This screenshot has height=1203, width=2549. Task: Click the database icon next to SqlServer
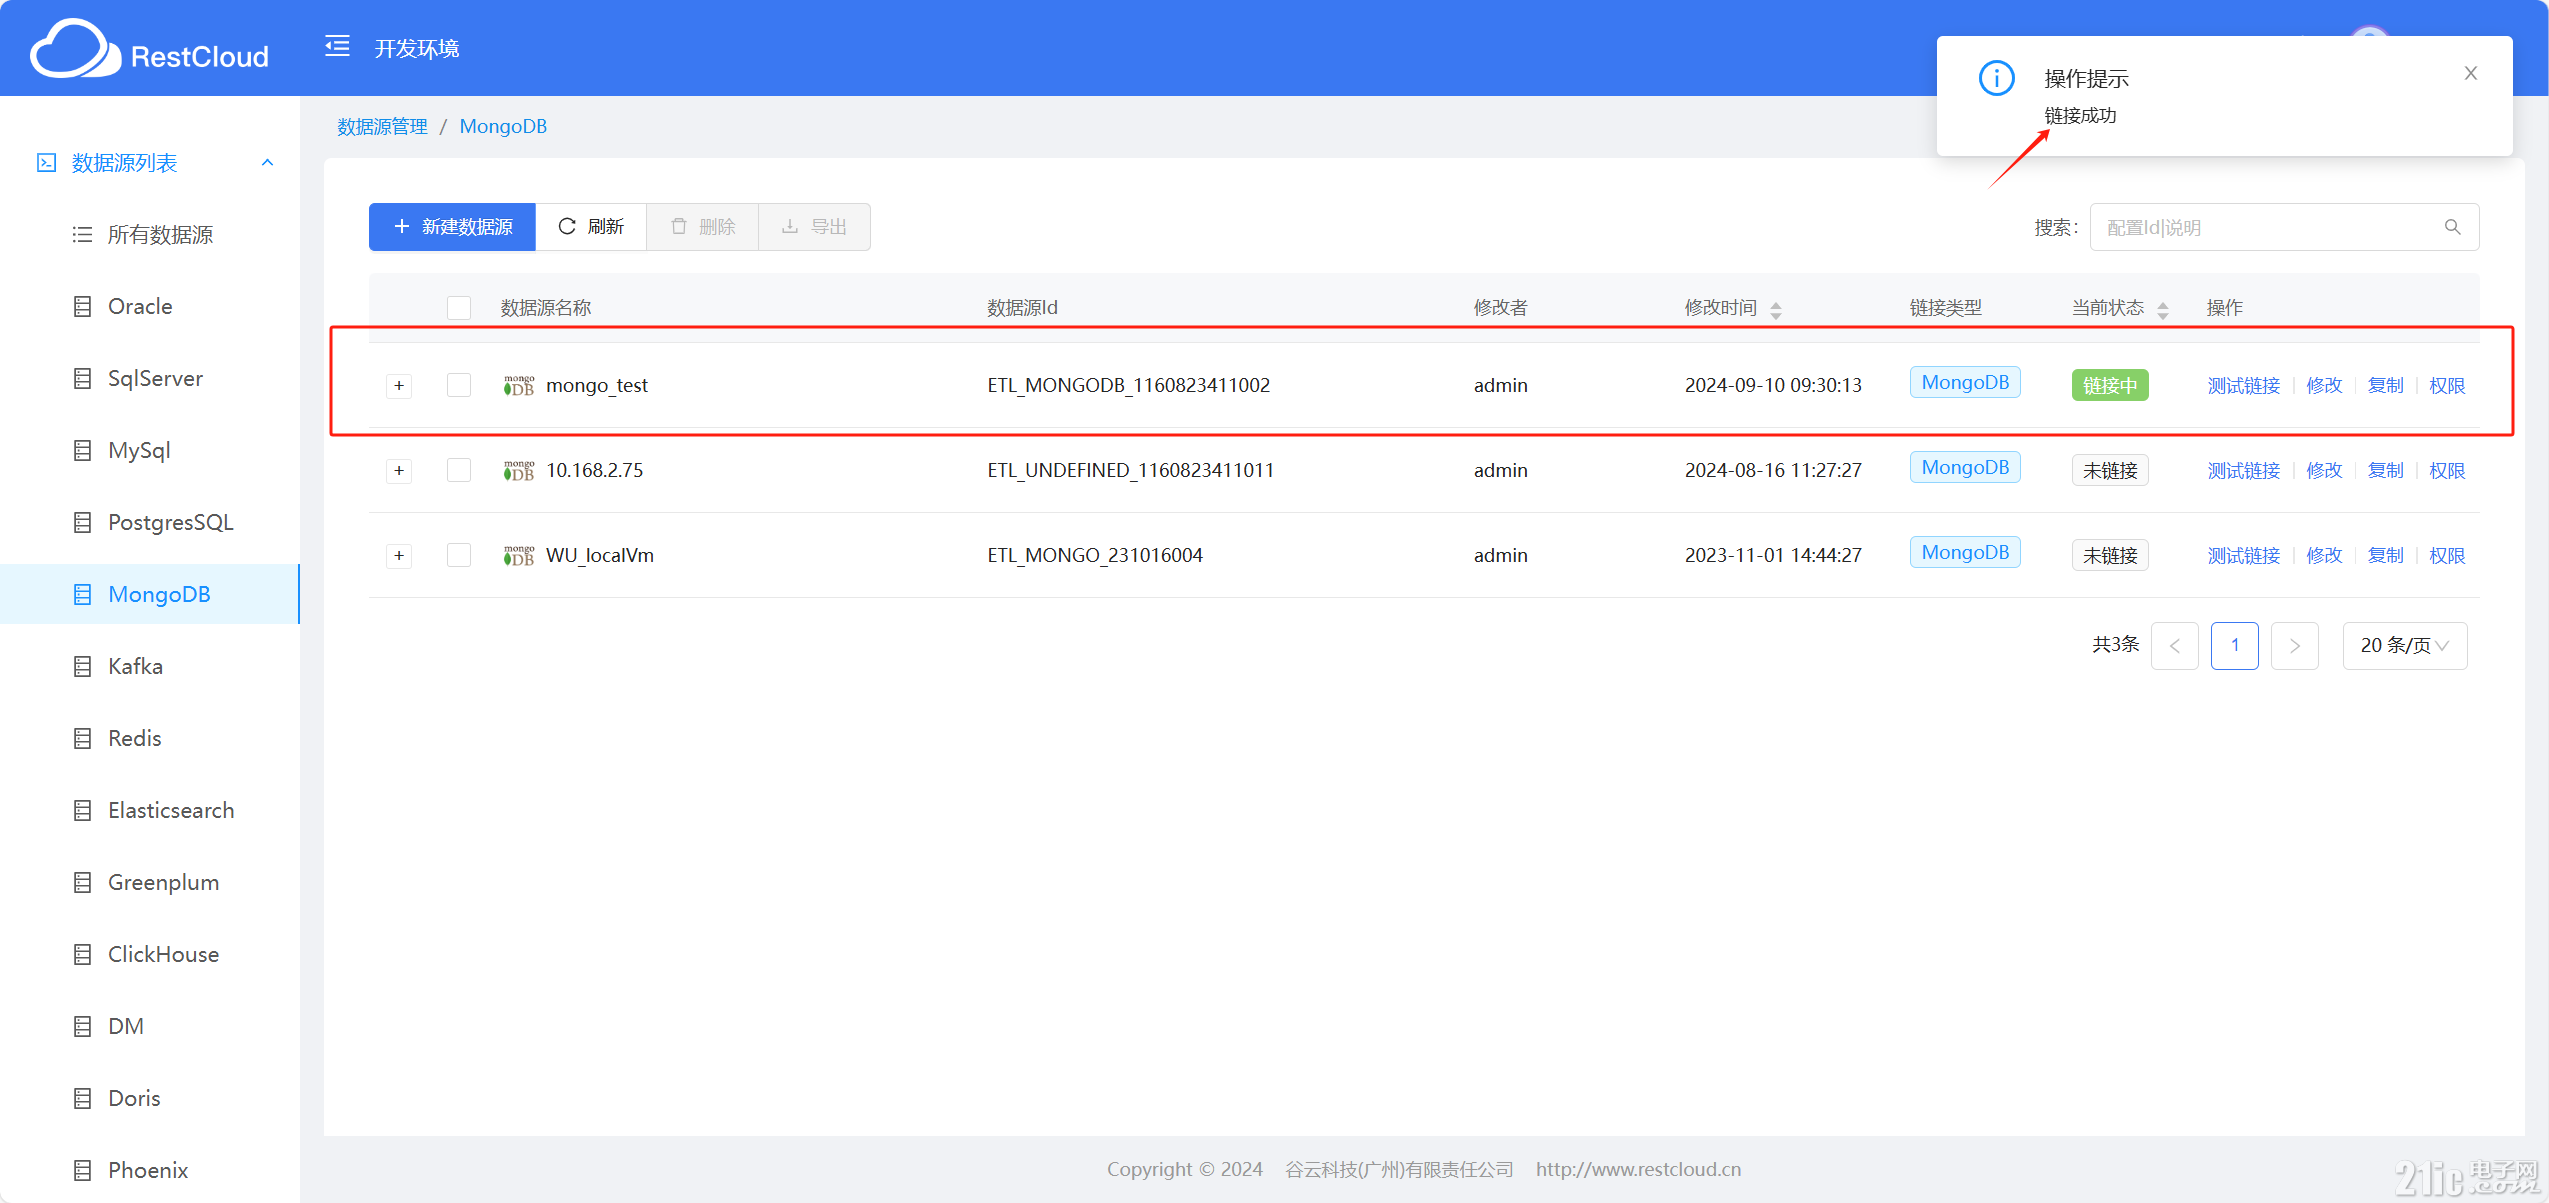(x=82, y=378)
